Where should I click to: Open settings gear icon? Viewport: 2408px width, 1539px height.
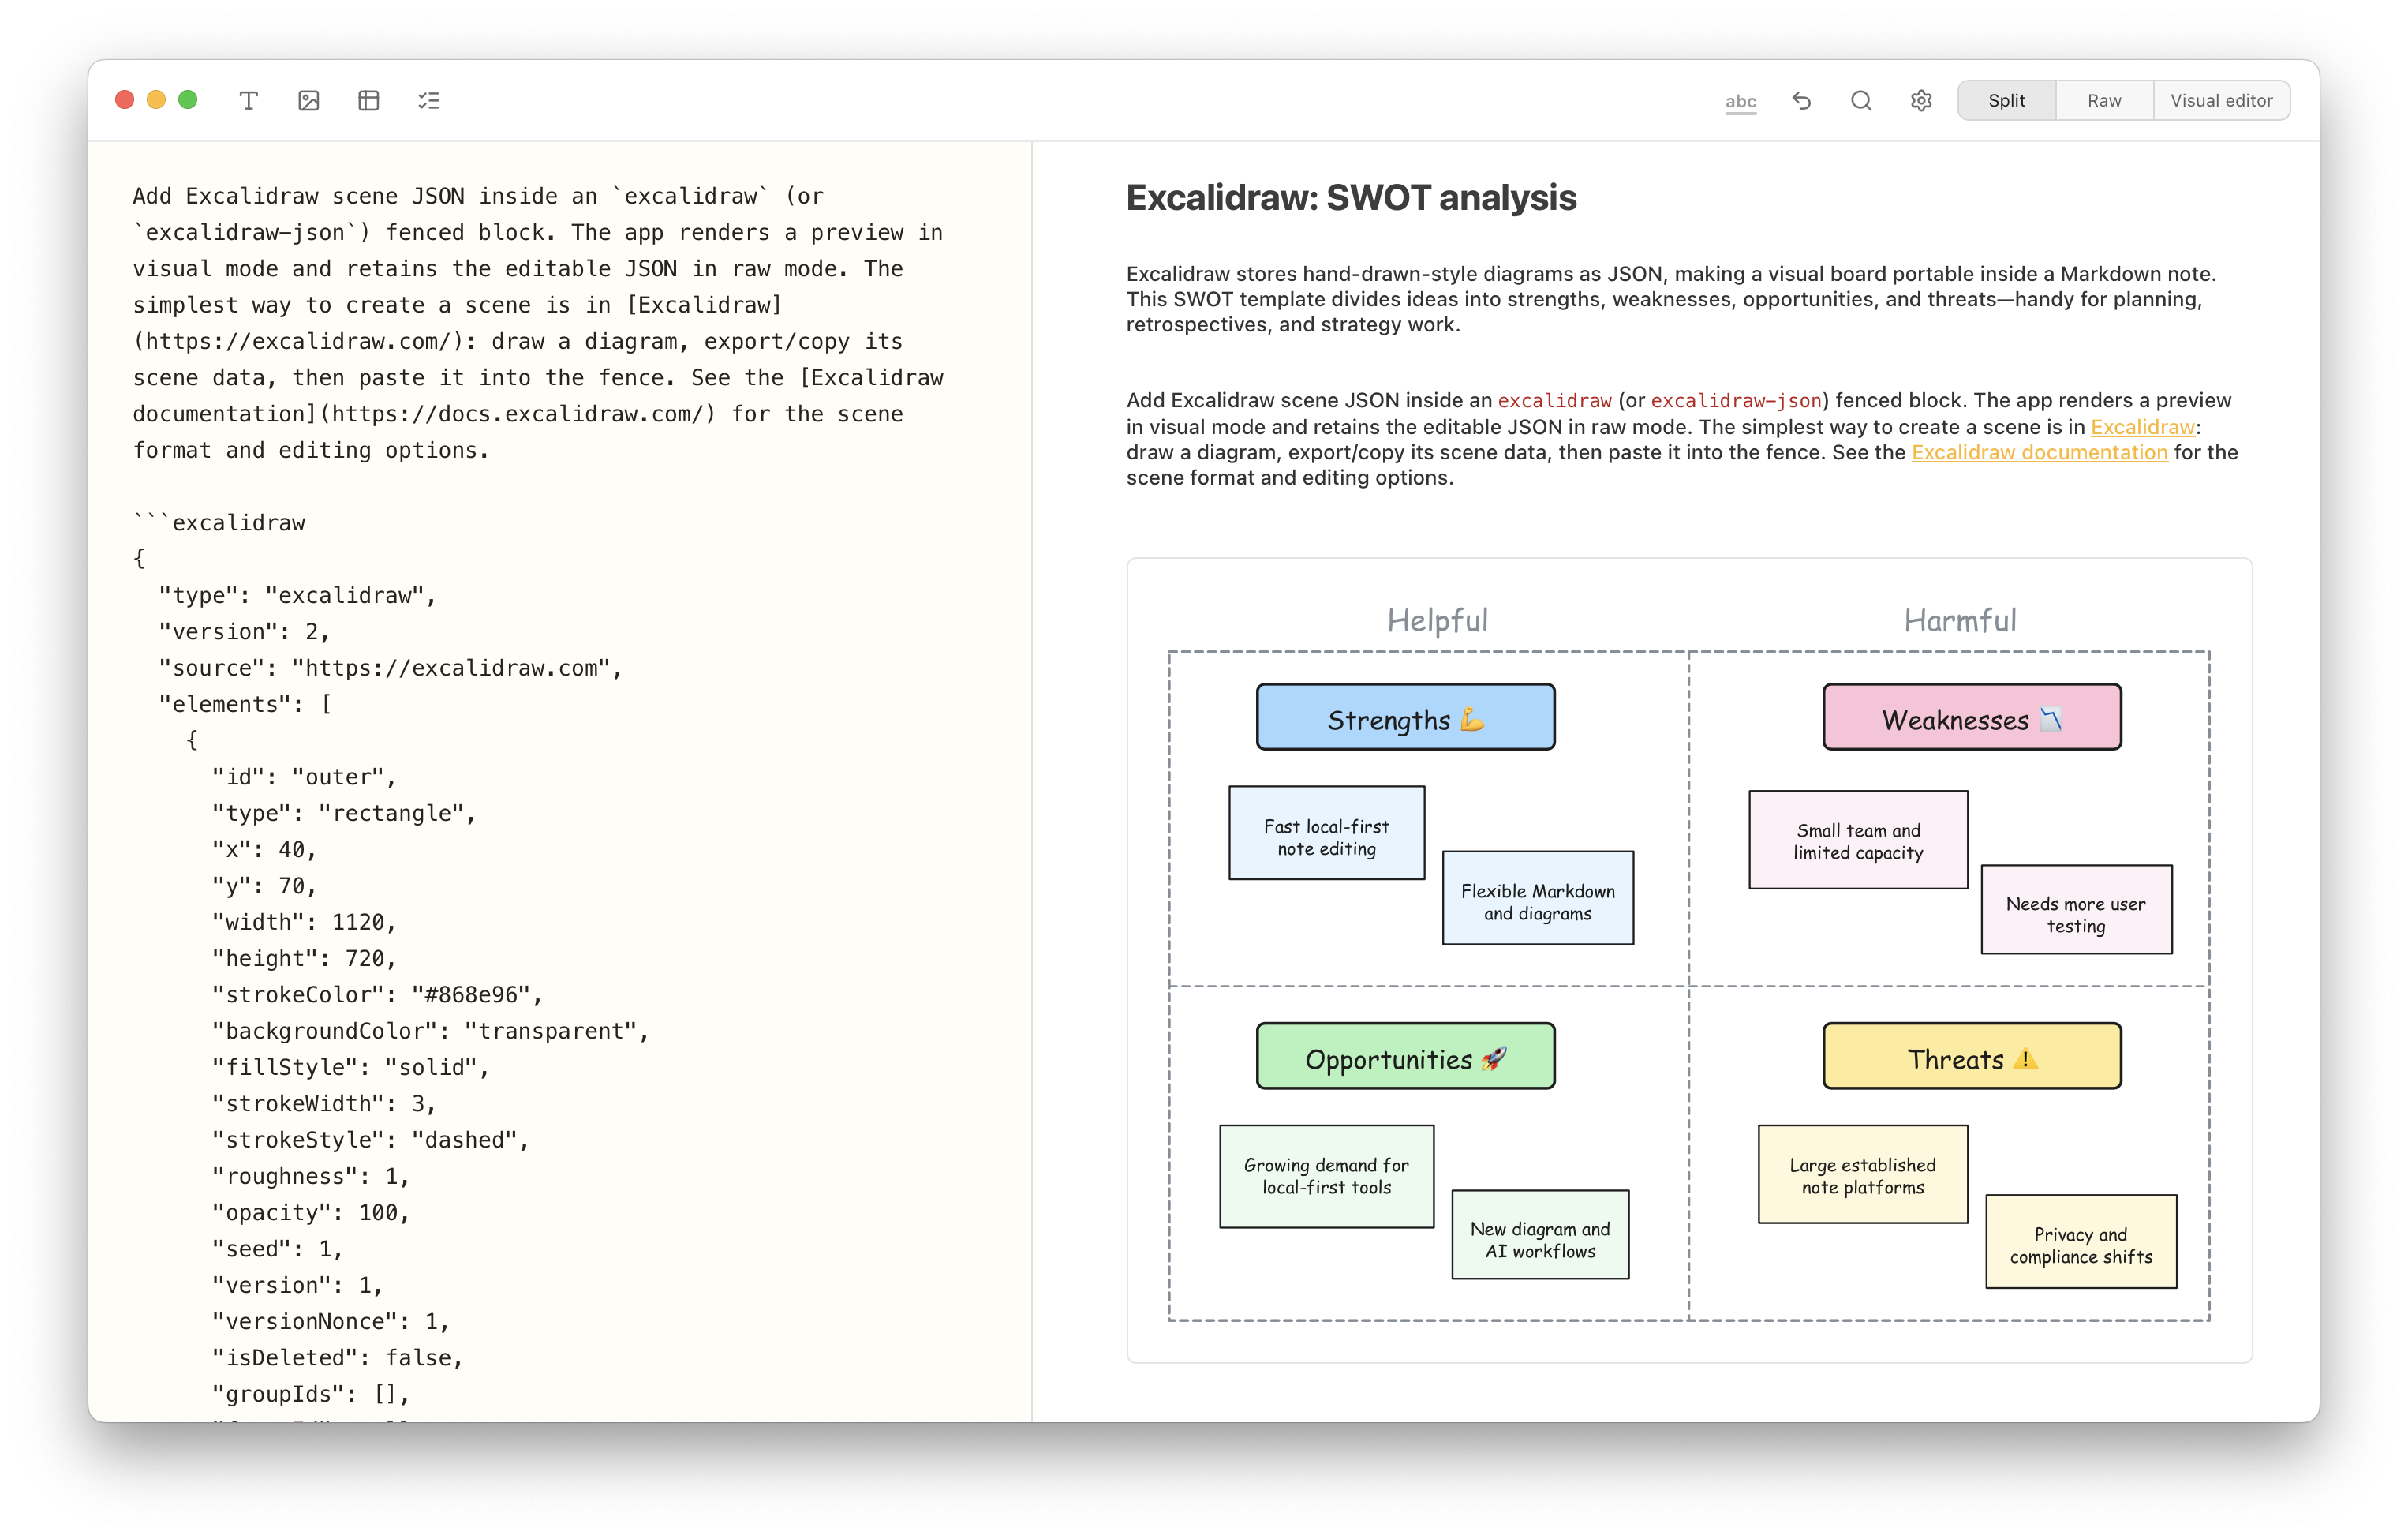(1921, 100)
